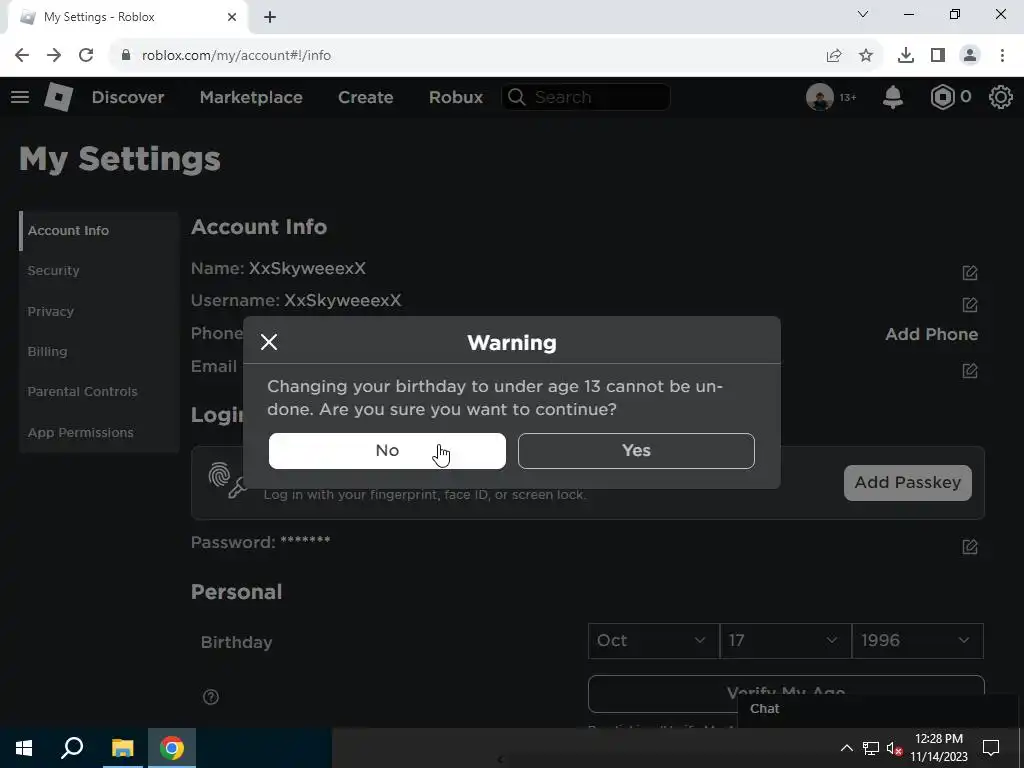Viewport: 1024px width, 768px height.
Task: Open the Chrome profile icon
Action: point(970,56)
